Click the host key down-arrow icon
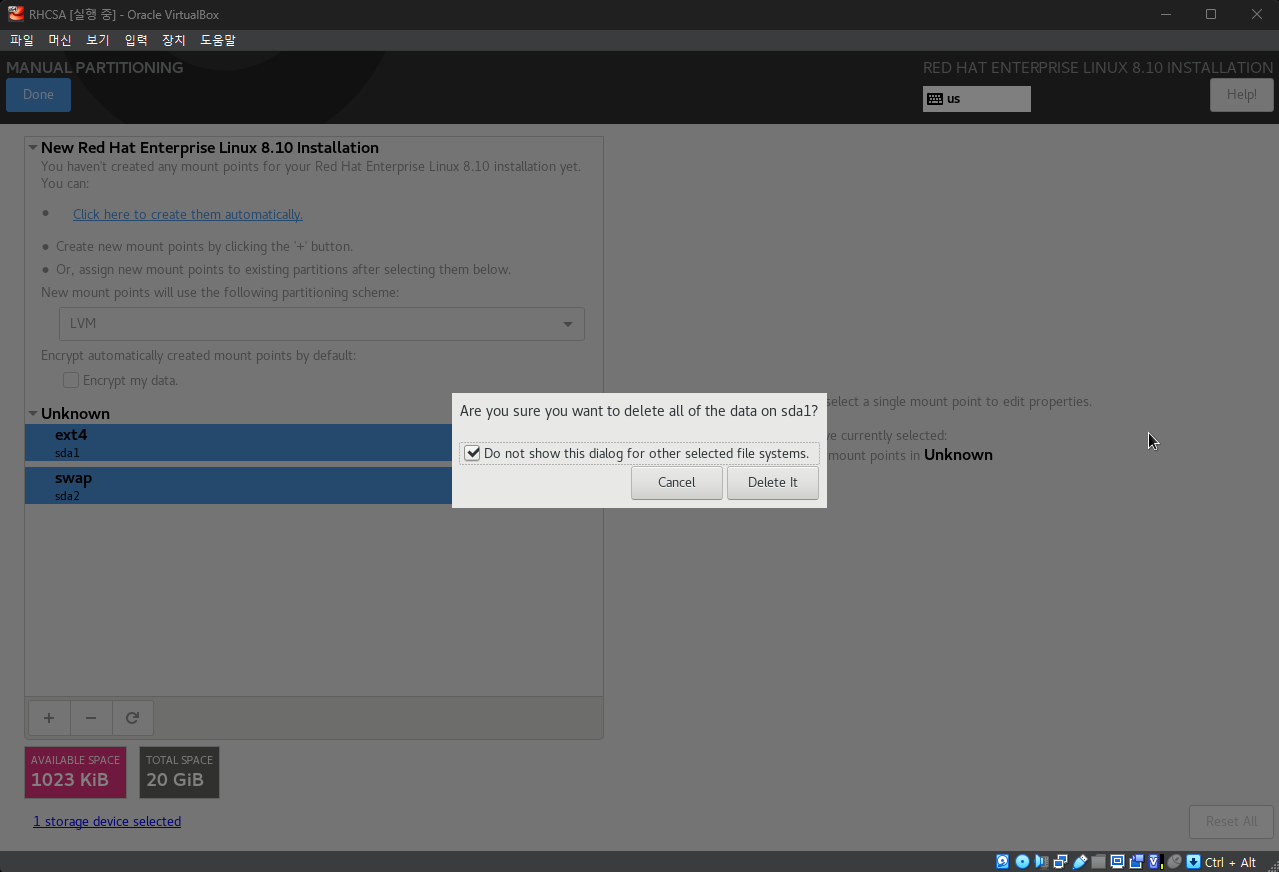The height and width of the screenshot is (872, 1279). [1193, 862]
